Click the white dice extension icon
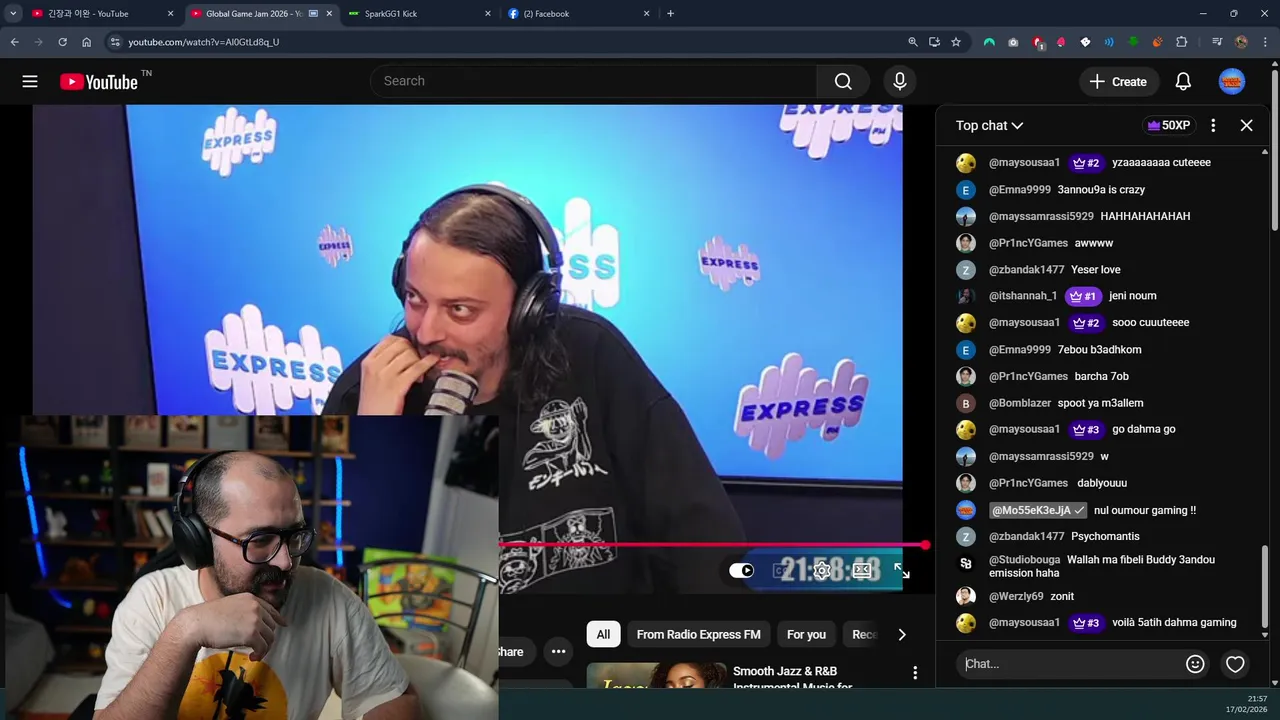Viewport: 1280px width, 720px height. (1085, 42)
